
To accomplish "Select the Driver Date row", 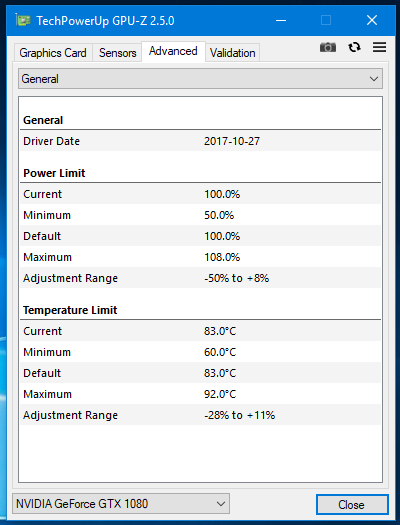I will coord(200,141).
